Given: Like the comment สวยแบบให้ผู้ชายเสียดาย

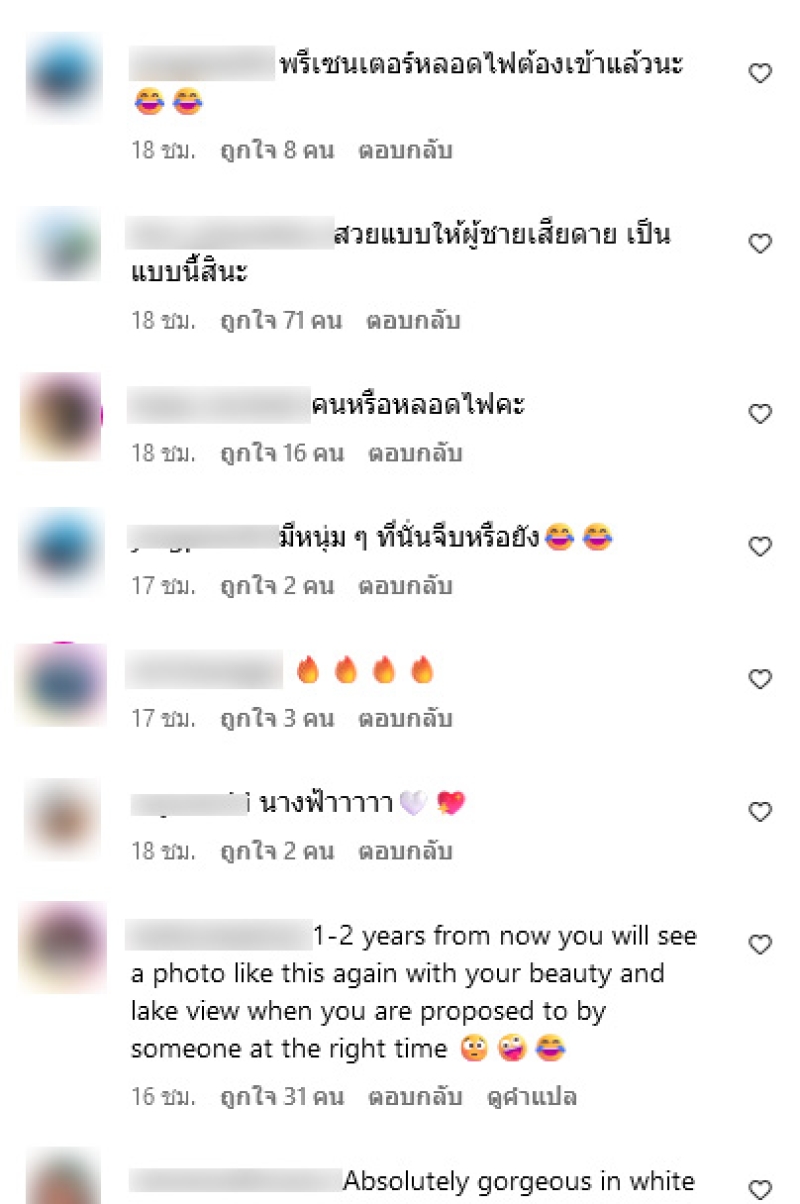Looking at the screenshot, I should (x=761, y=243).
